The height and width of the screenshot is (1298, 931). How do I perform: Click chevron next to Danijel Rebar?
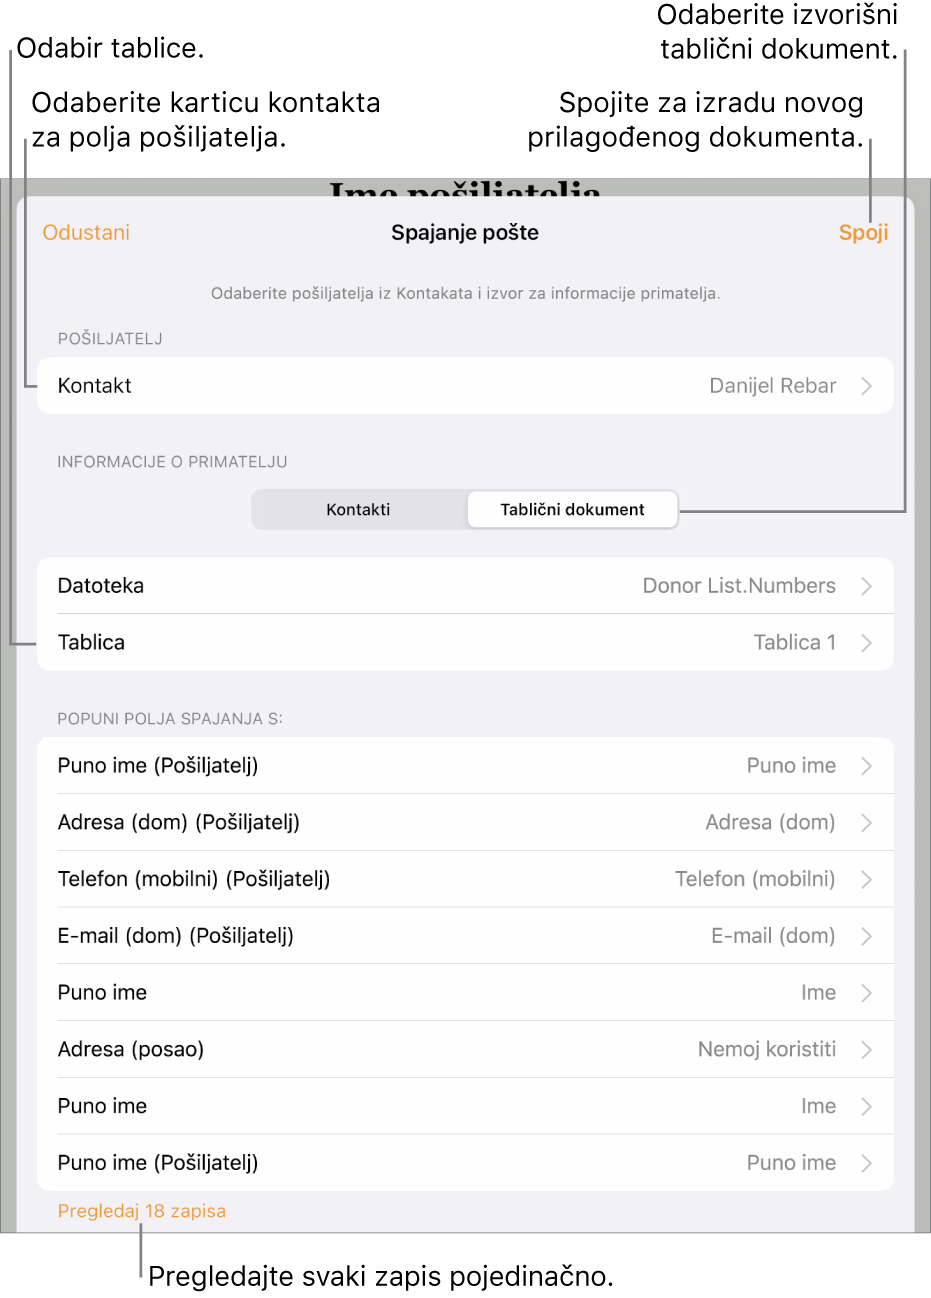coord(866,386)
